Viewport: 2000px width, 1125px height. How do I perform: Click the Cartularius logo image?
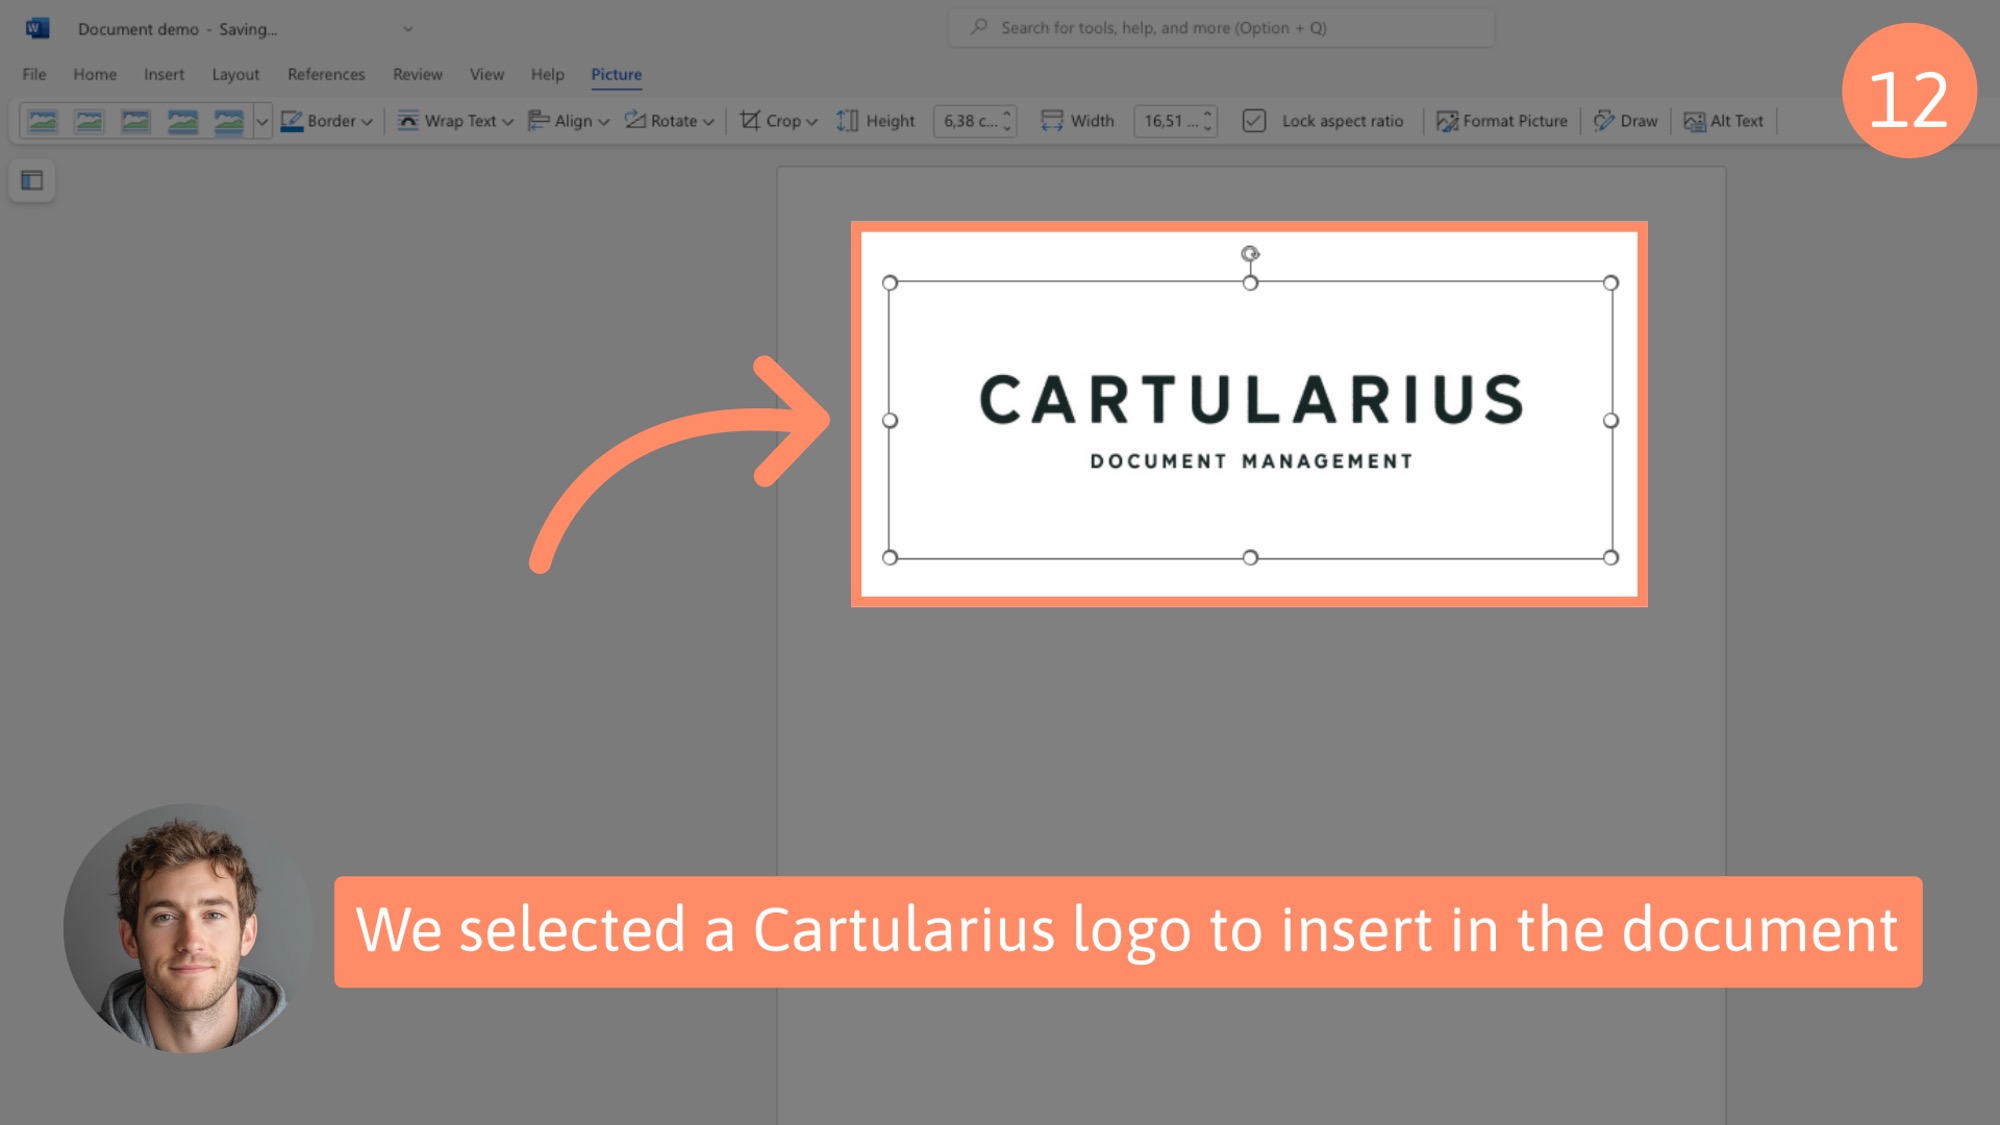click(1250, 420)
